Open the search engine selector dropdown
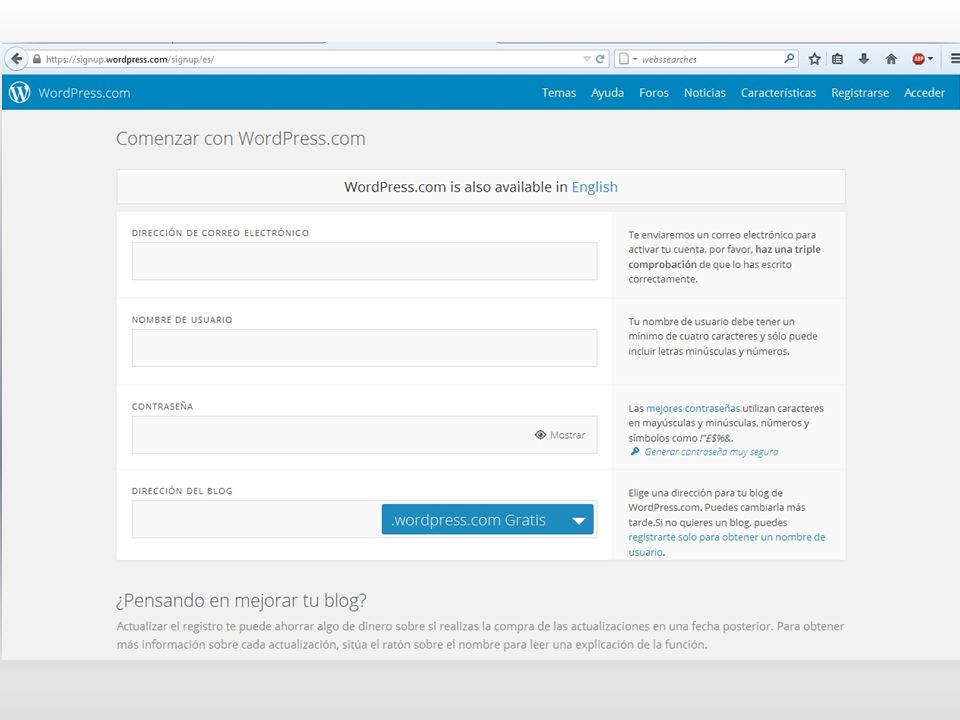This screenshot has width=960, height=720. pyautogui.click(x=628, y=59)
